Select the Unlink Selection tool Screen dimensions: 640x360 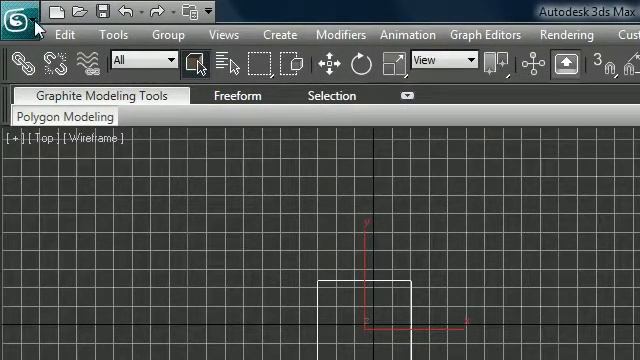[56, 63]
